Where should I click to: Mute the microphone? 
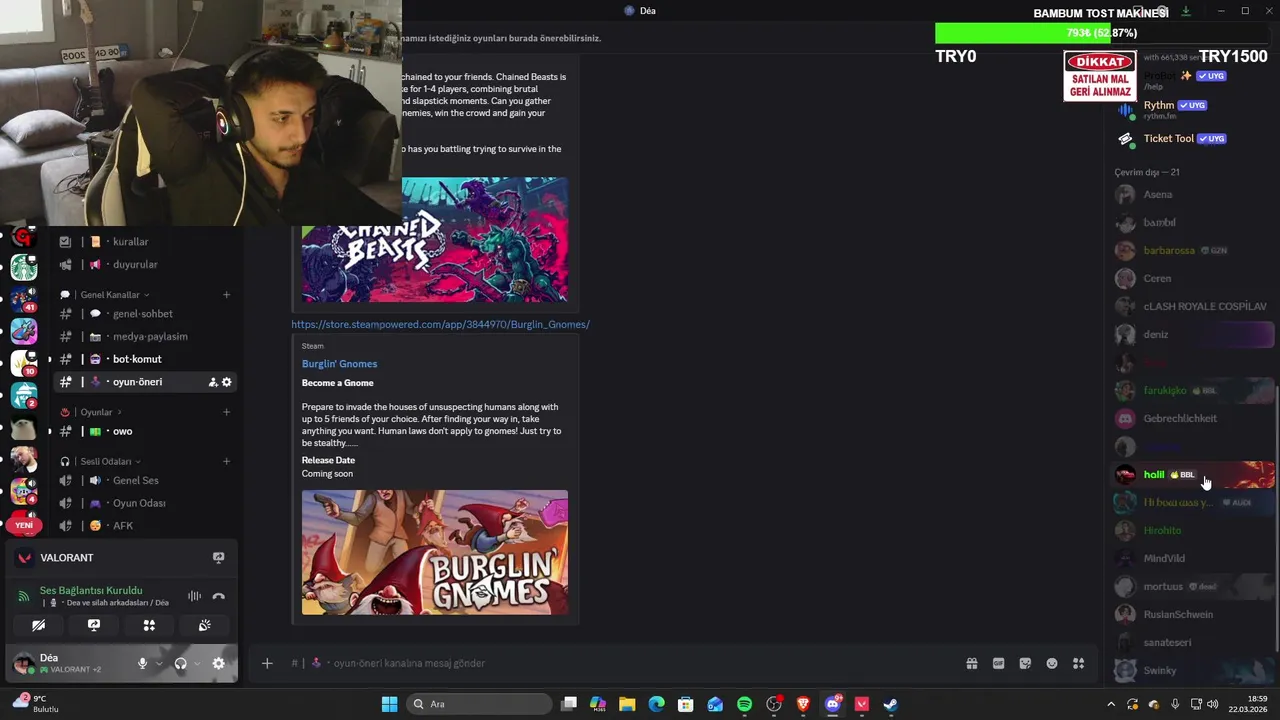[142, 663]
